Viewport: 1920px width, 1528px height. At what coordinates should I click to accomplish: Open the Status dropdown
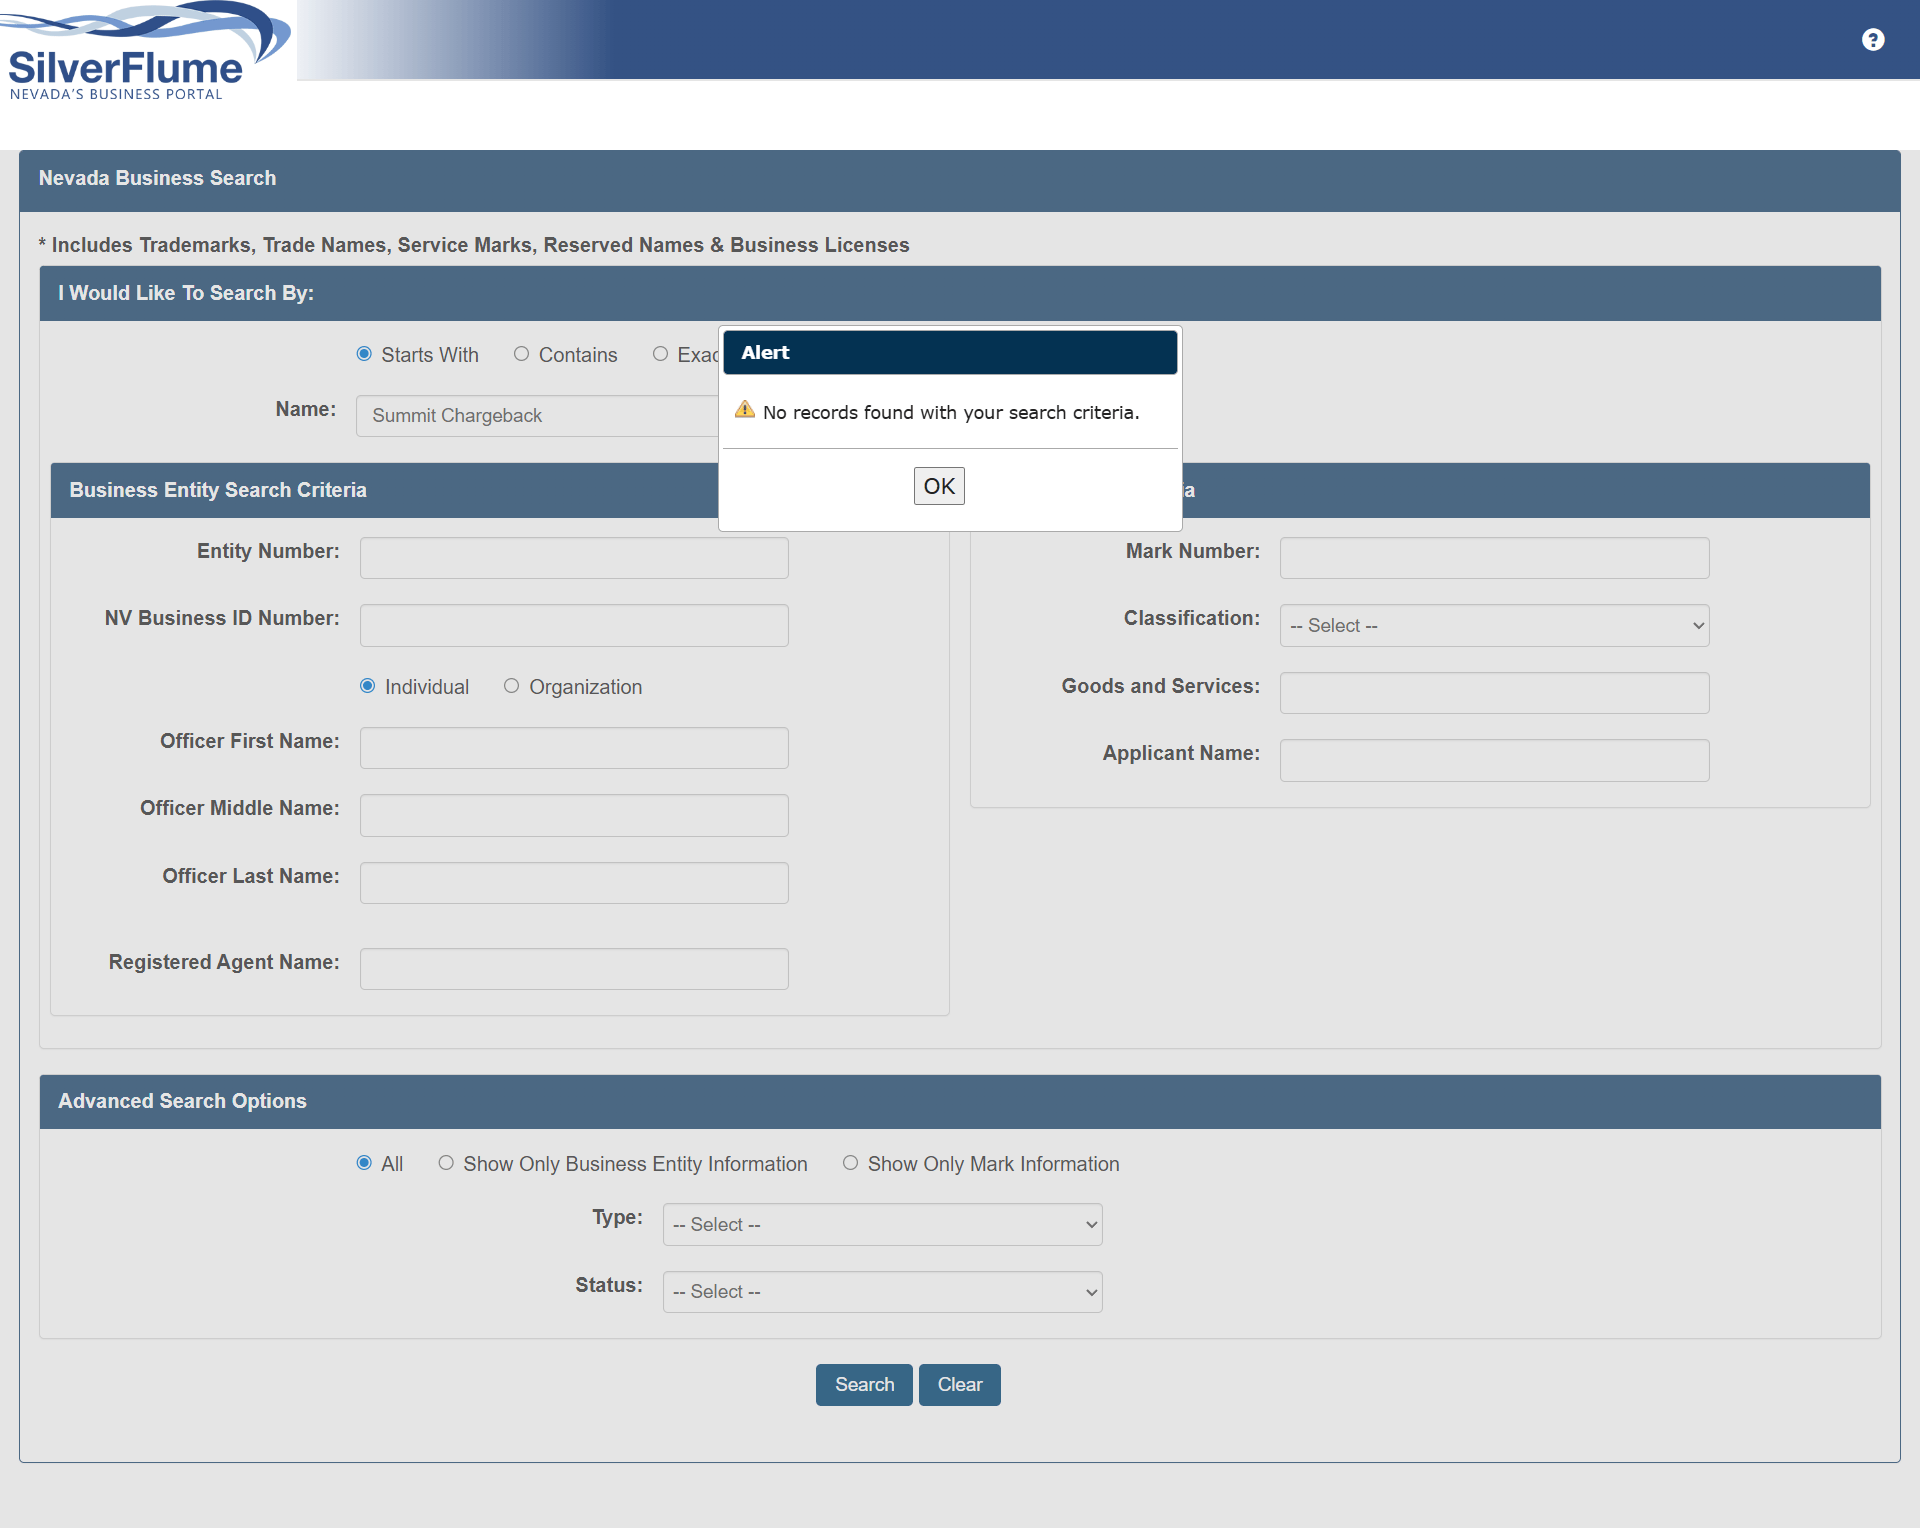(x=882, y=1292)
